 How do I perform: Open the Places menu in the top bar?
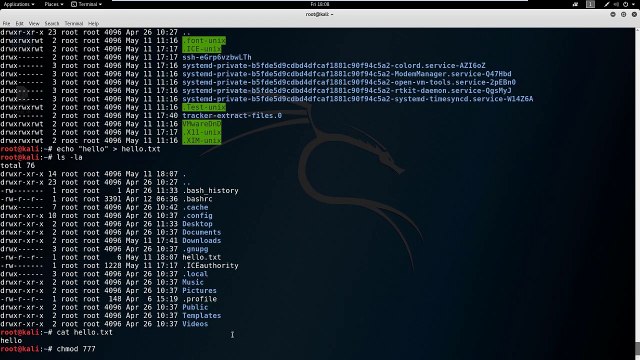(x=53, y=4)
